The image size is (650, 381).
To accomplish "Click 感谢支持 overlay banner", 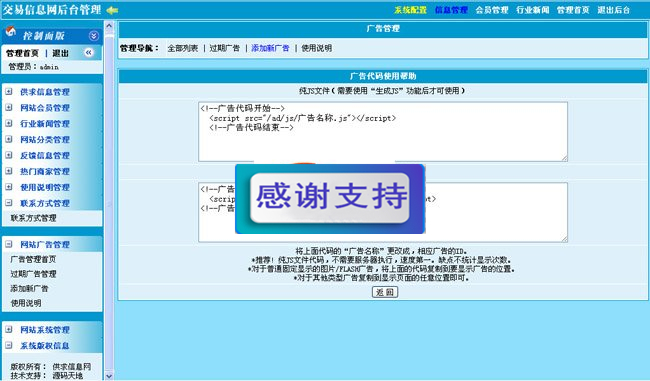I will click(330, 199).
